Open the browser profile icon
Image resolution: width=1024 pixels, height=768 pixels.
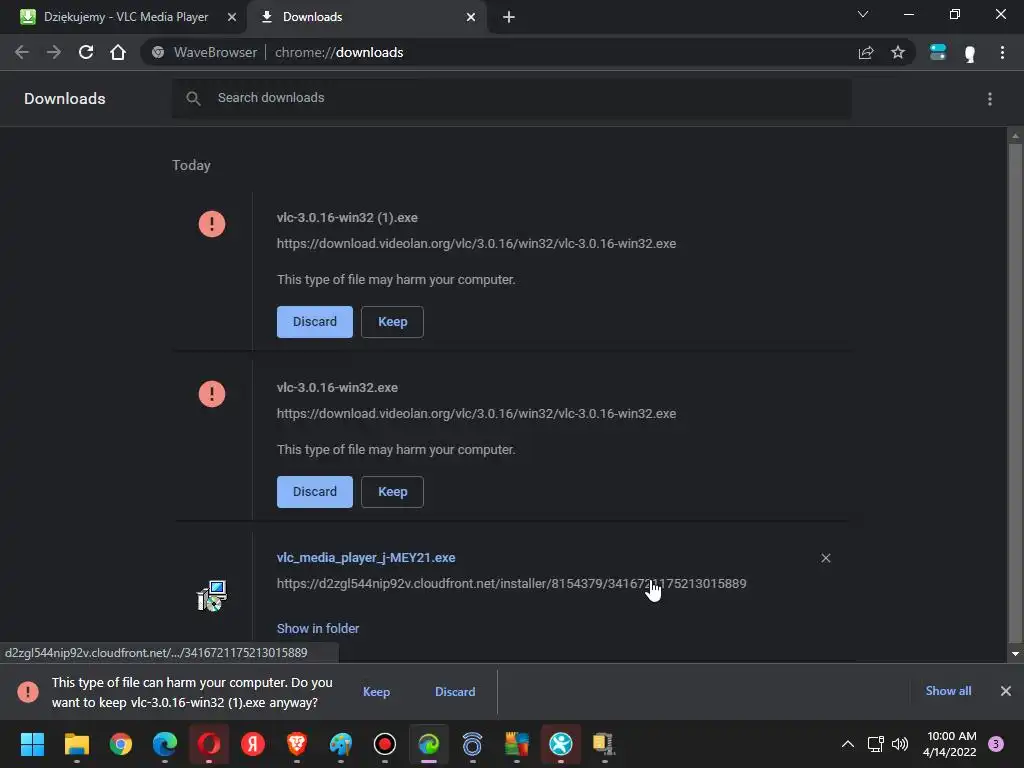(x=970, y=53)
